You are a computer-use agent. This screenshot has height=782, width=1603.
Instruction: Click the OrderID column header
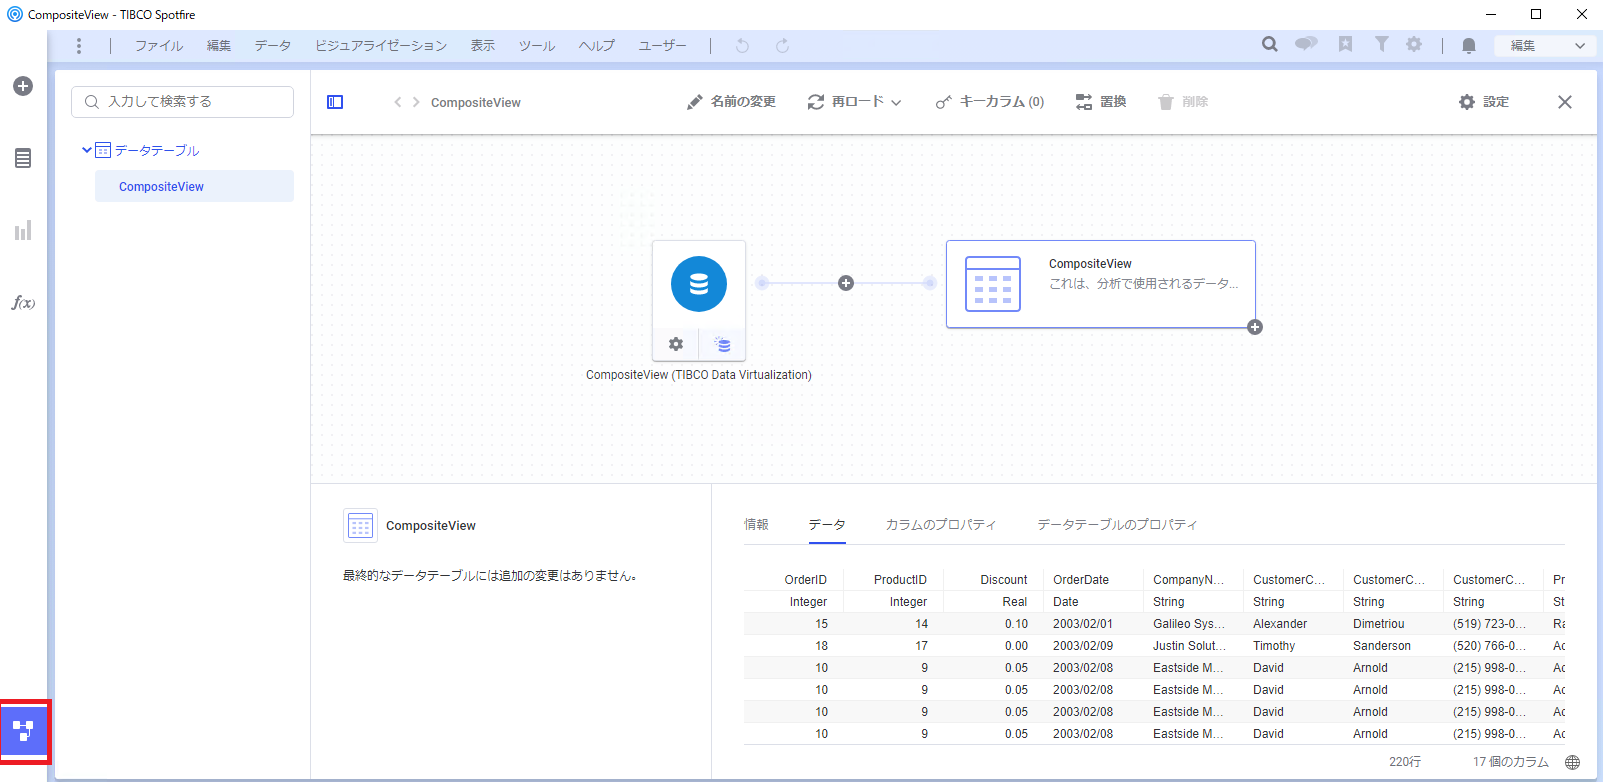coord(806,580)
